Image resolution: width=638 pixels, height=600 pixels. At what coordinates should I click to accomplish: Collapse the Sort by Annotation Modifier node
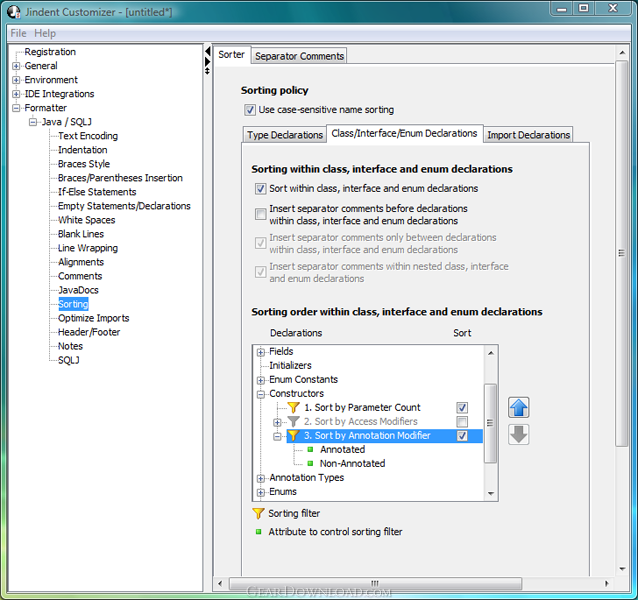(x=277, y=436)
